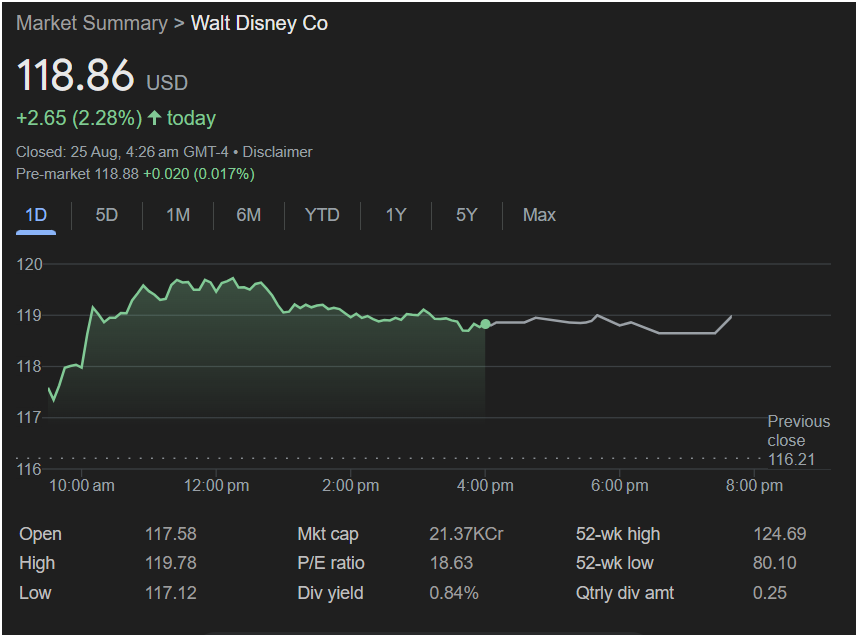View the 1Y price history
This screenshot has height=637, width=858.
[x=396, y=215]
